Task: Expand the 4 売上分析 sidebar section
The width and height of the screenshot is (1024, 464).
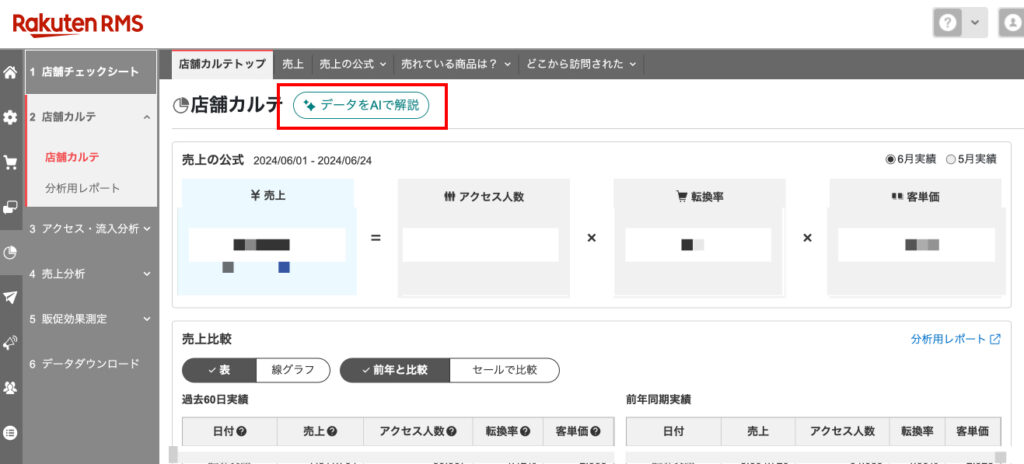Action: pos(91,274)
